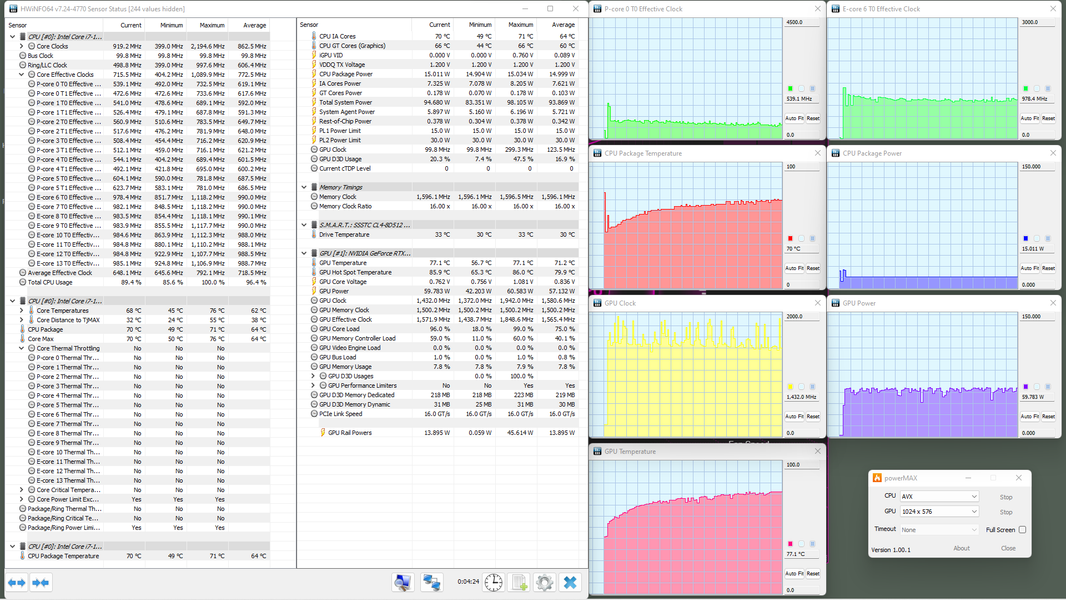Enable the Full Screen checkbox in powerMAX

click(x=1022, y=529)
